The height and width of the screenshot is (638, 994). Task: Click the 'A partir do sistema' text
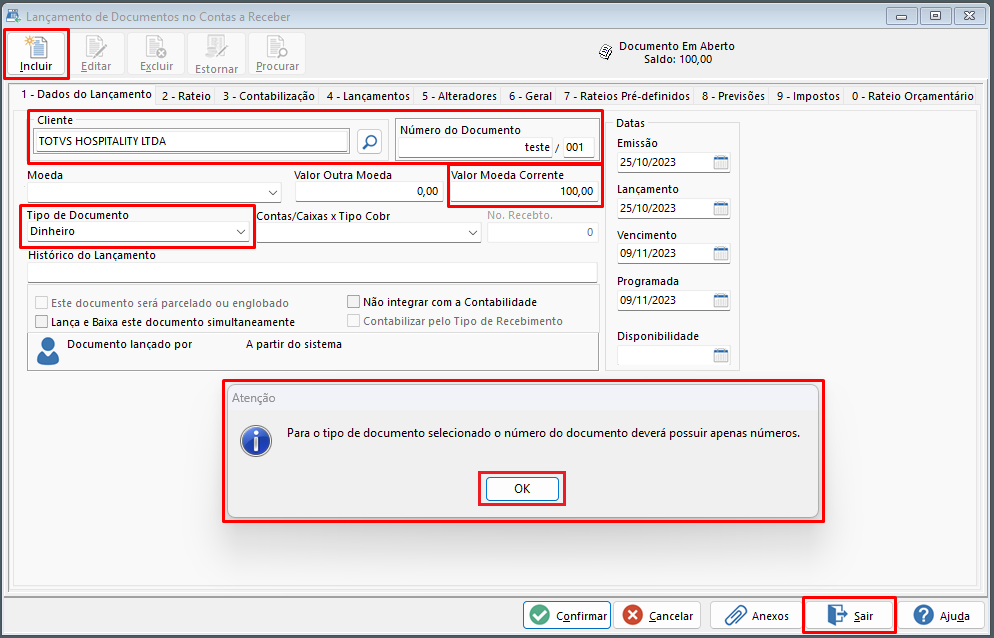tap(294, 344)
